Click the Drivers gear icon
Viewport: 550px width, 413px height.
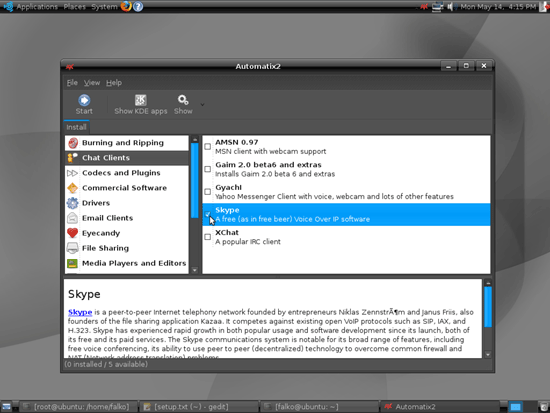point(73,203)
